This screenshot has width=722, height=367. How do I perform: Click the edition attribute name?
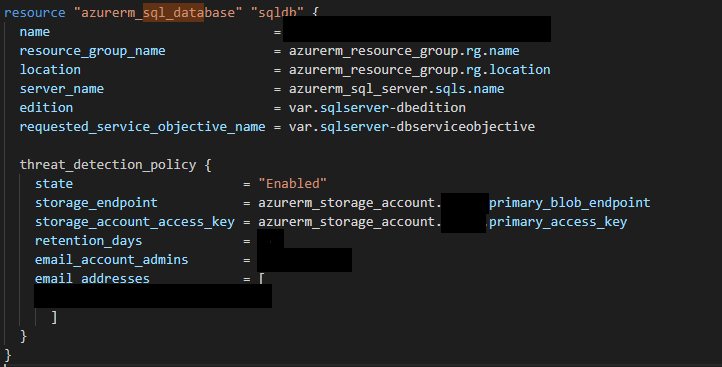point(46,107)
